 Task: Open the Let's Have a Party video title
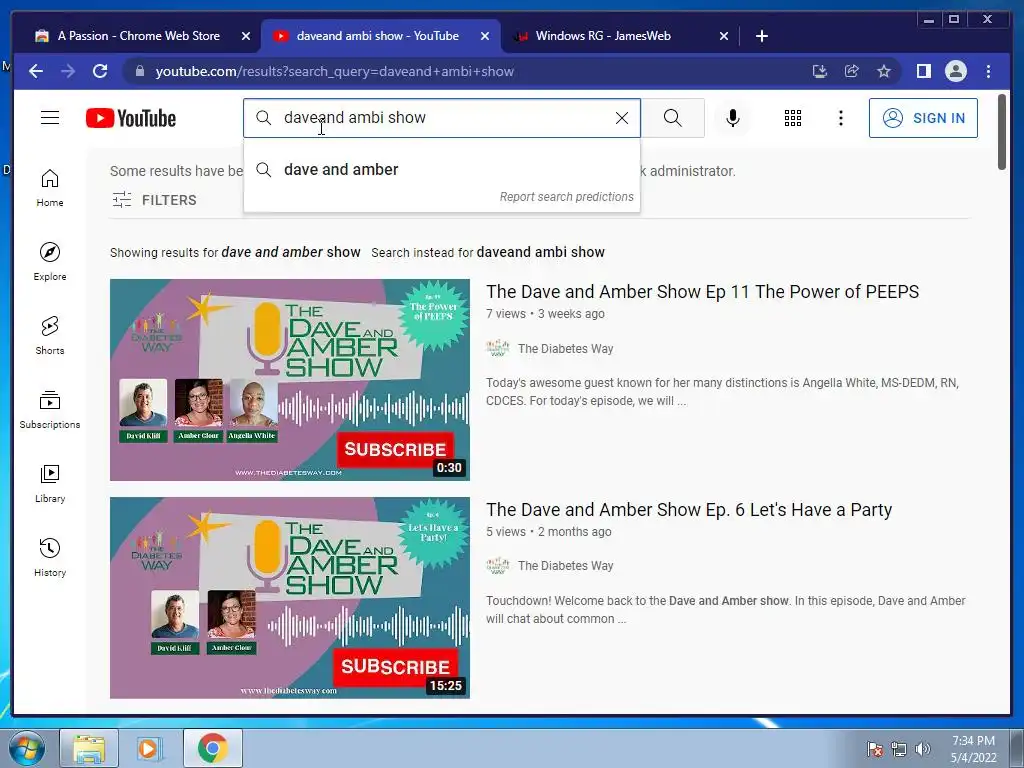pyautogui.click(x=689, y=509)
